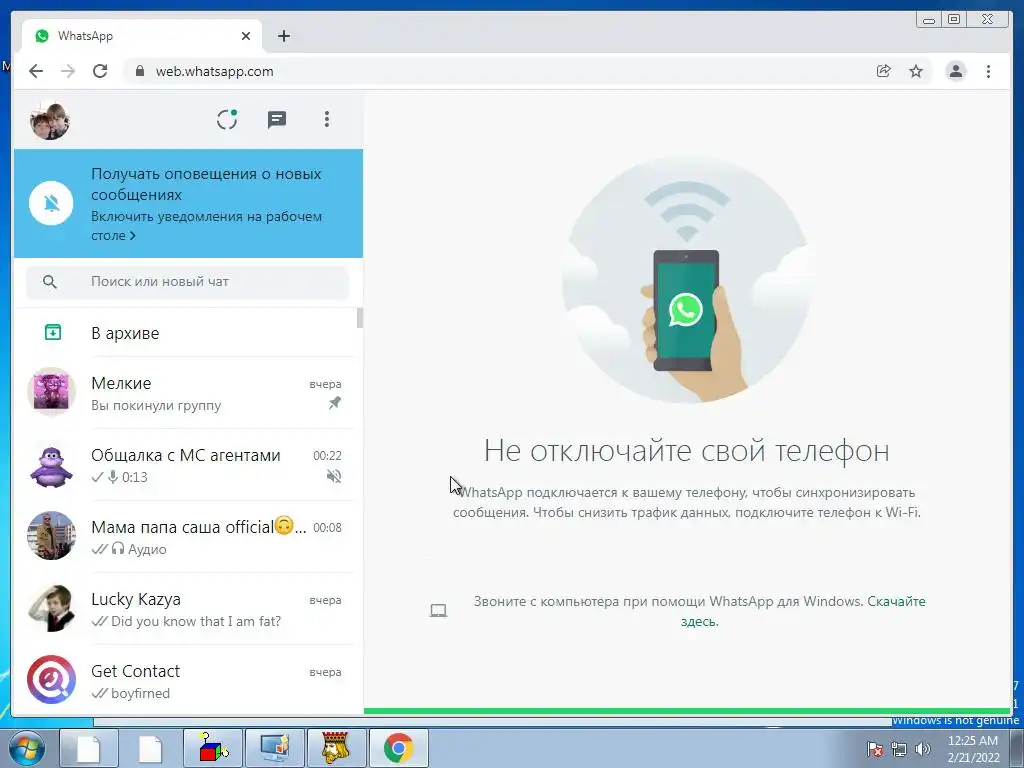Open the archived chats box icon

[53, 332]
